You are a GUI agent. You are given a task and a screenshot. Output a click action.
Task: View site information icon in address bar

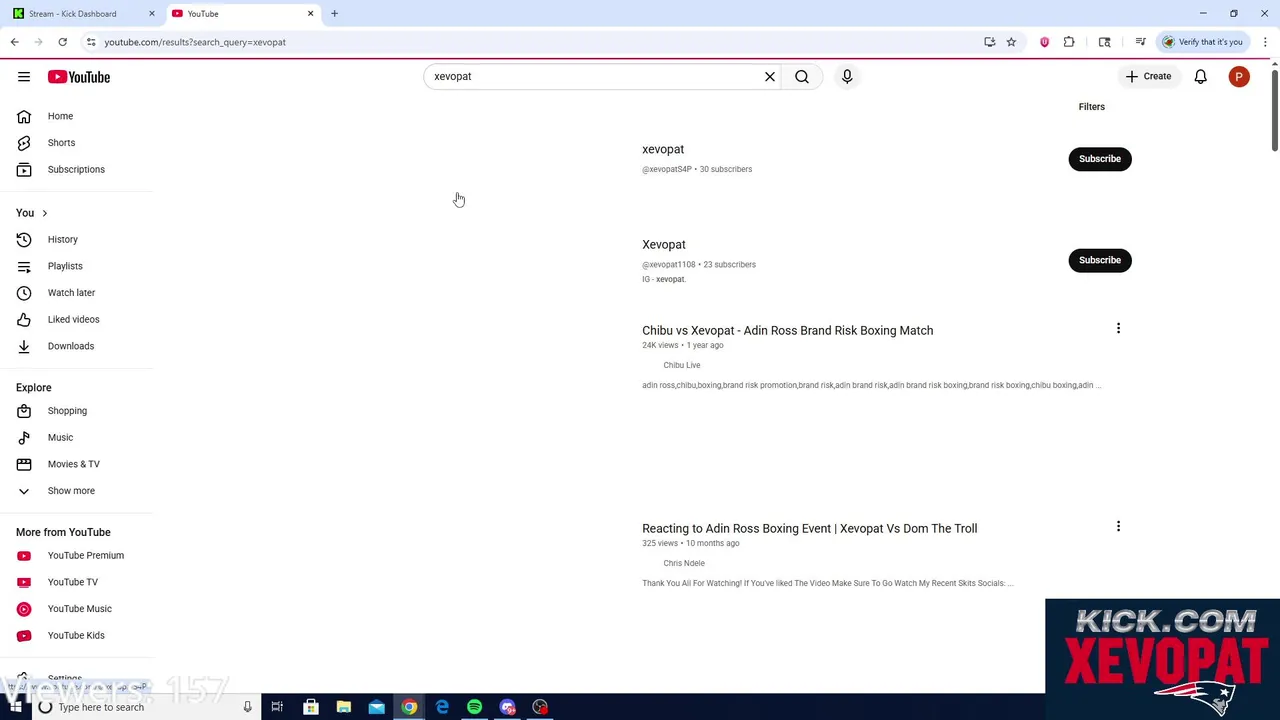[x=91, y=42]
